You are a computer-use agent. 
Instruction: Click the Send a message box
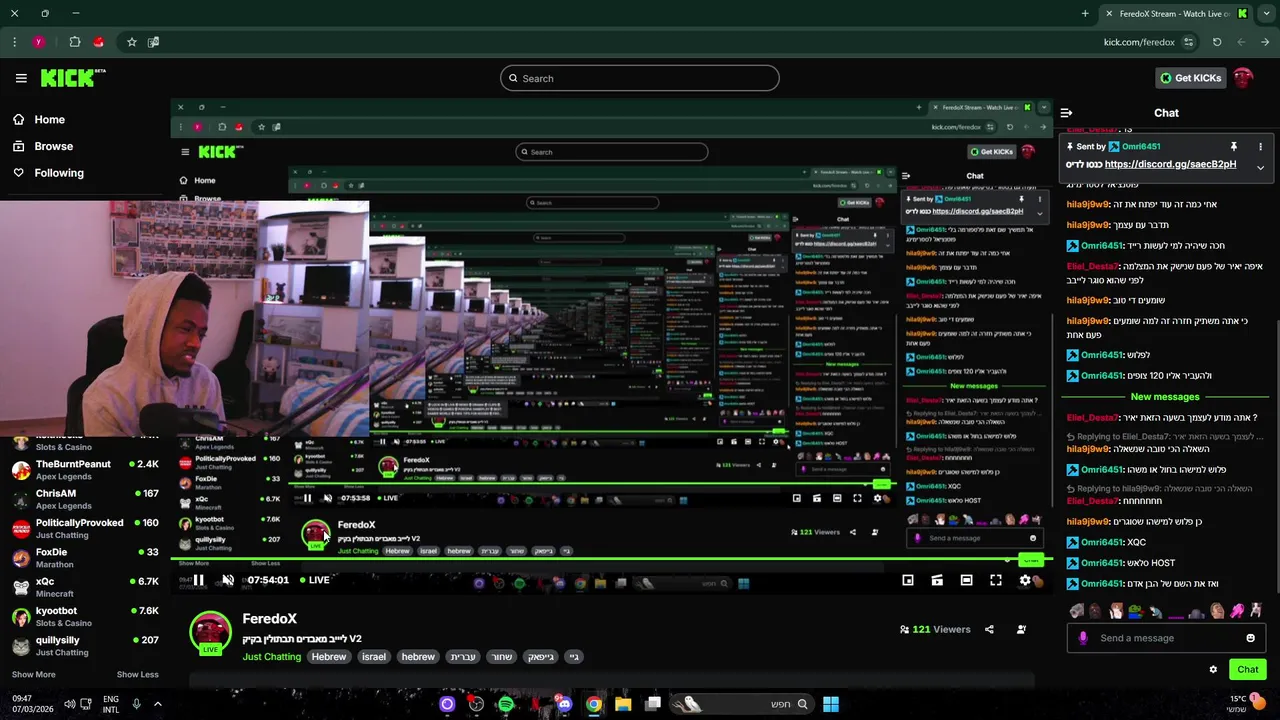click(1165, 638)
